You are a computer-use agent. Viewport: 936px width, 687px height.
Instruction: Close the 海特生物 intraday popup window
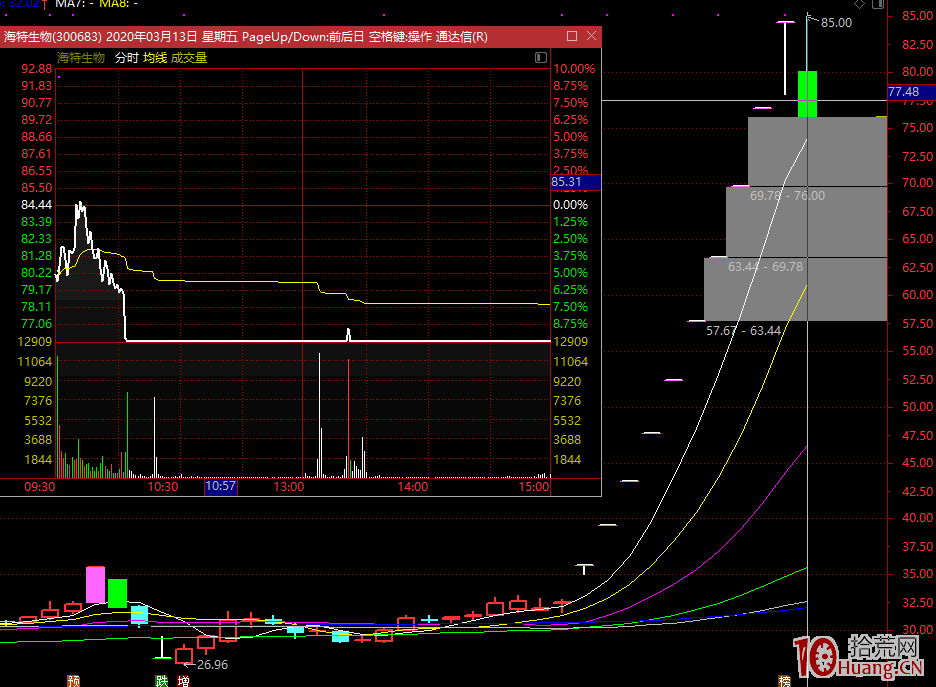[x=591, y=36]
